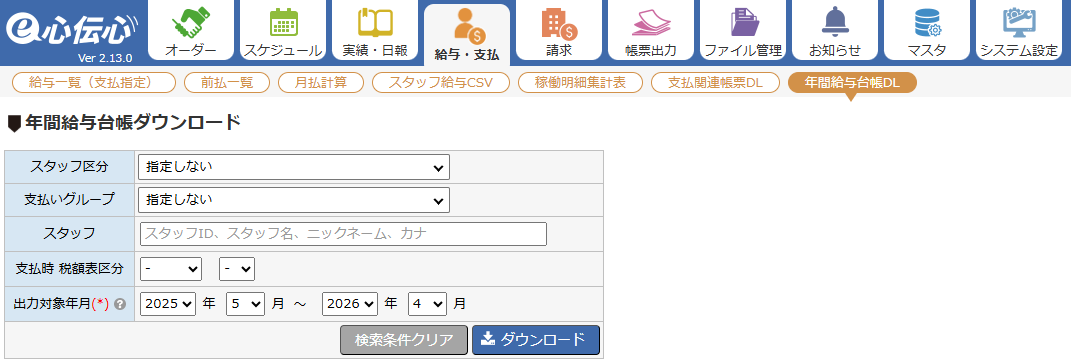Open the first 支払時 税額表区分 dropdown

tap(171, 269)
